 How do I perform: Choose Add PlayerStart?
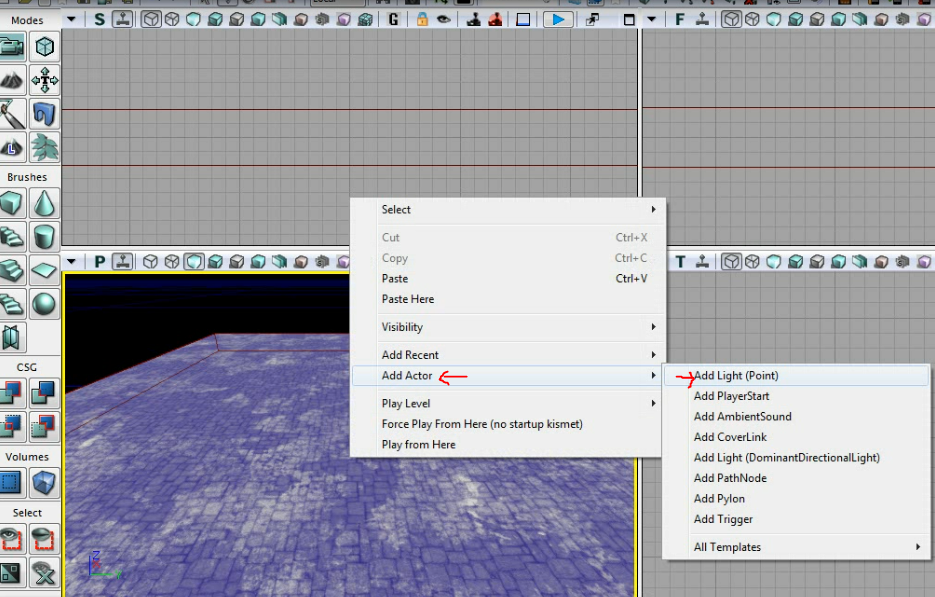[x=796, y=396]
